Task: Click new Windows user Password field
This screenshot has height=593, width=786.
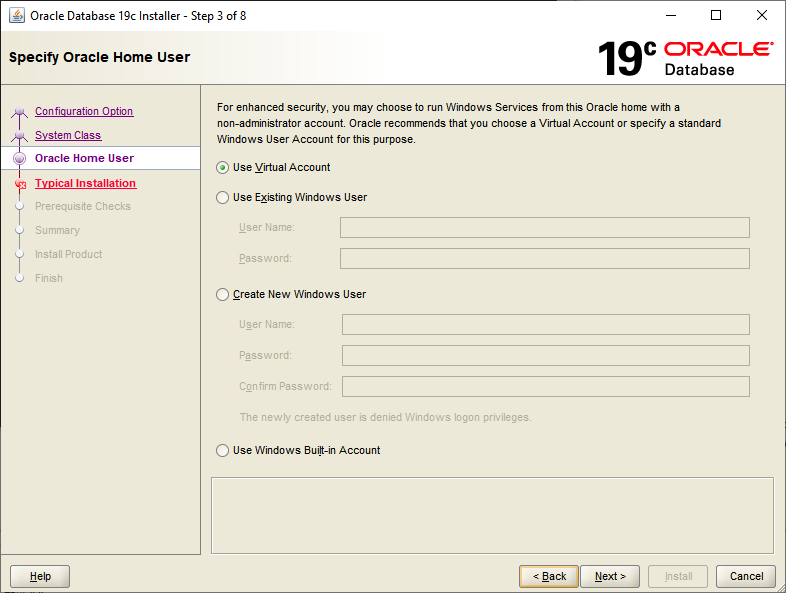Action: pyautogui.click(x=546, y=355)
